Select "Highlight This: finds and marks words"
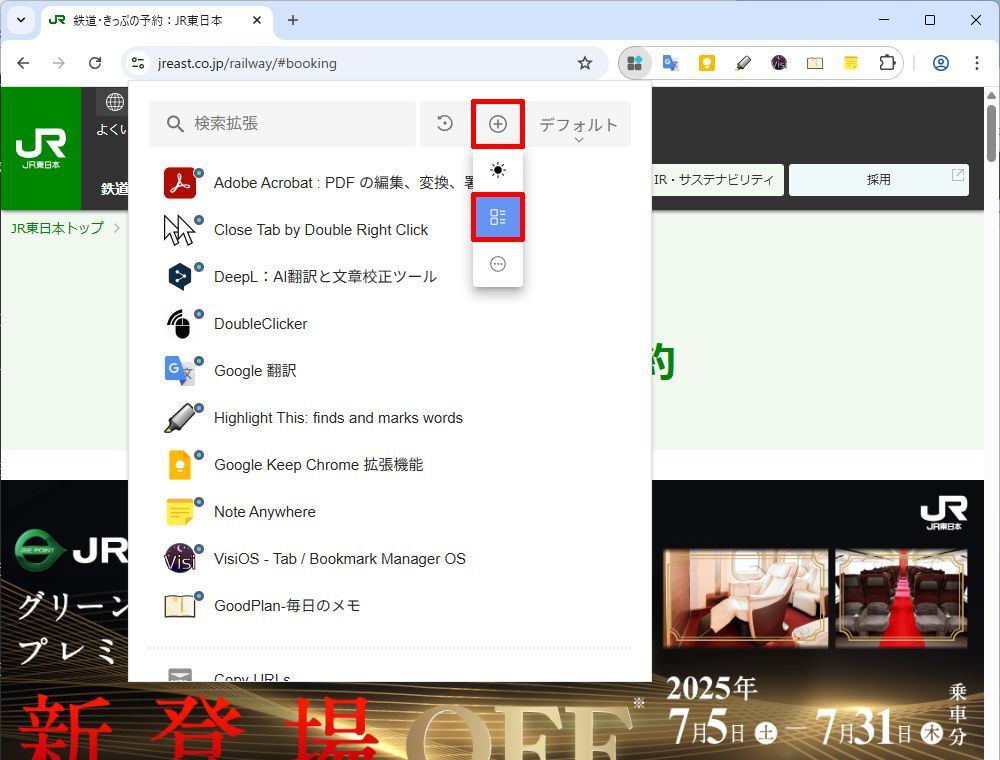 [339, 418]
